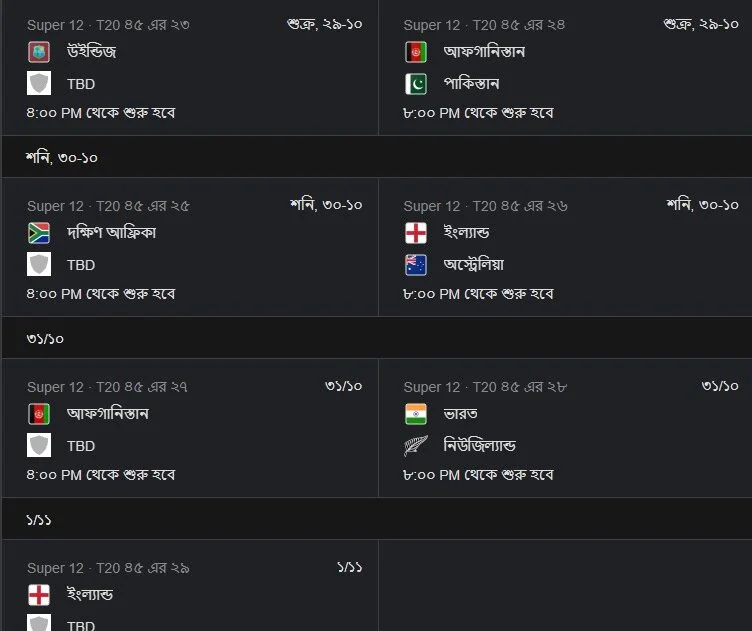Click the নিউজিল্যান্ড team name

tap(479, 445)
